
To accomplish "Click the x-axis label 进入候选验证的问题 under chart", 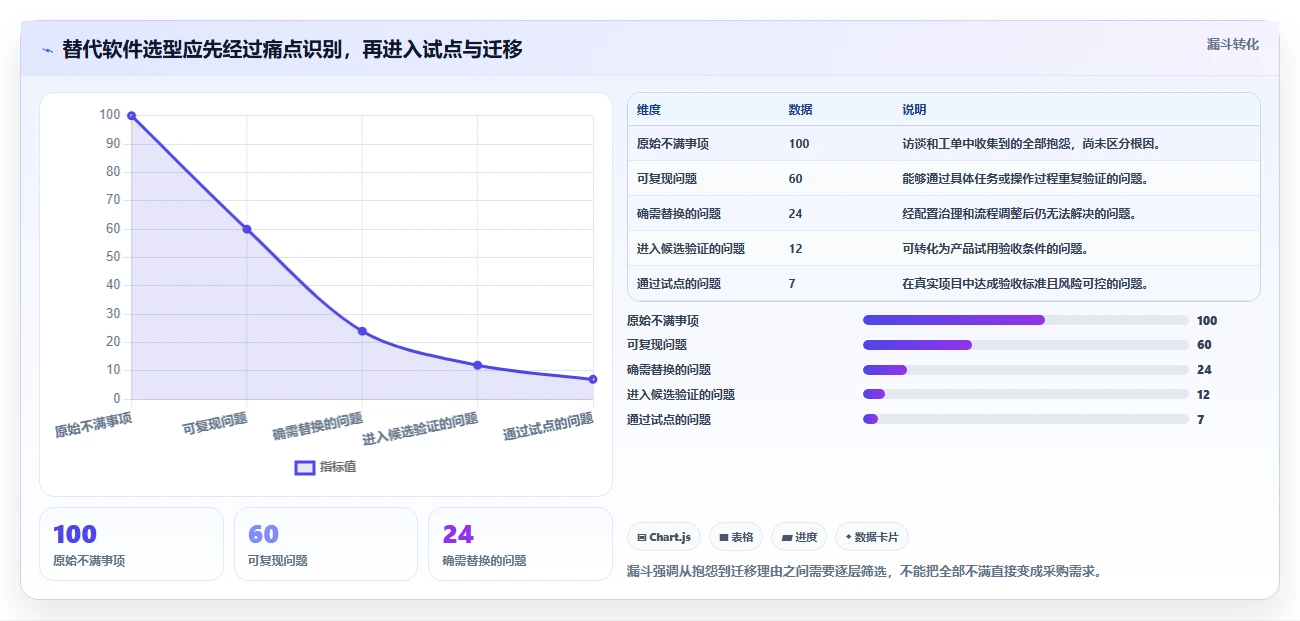I will point(420,429).
